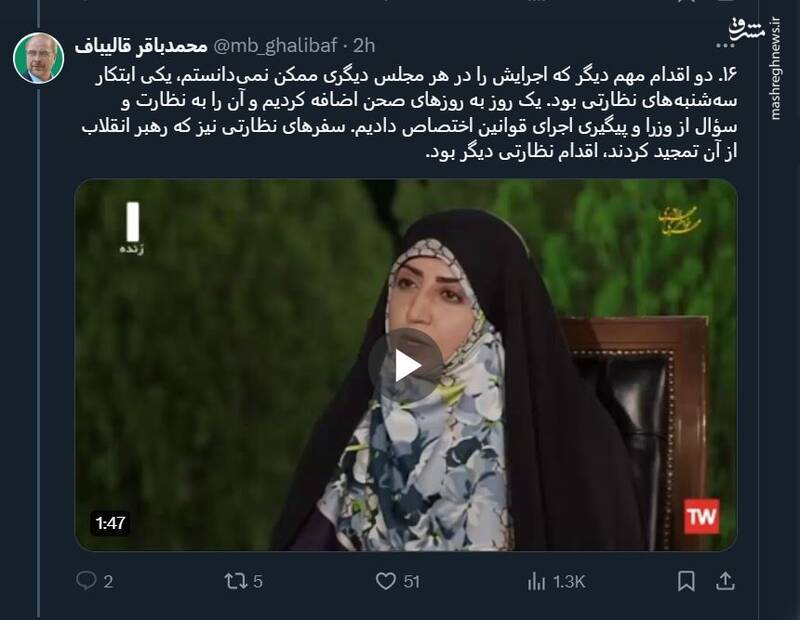Open the reply comment icon
The width and height of the screenshot is (800, 620).
[x=86, y=581]
